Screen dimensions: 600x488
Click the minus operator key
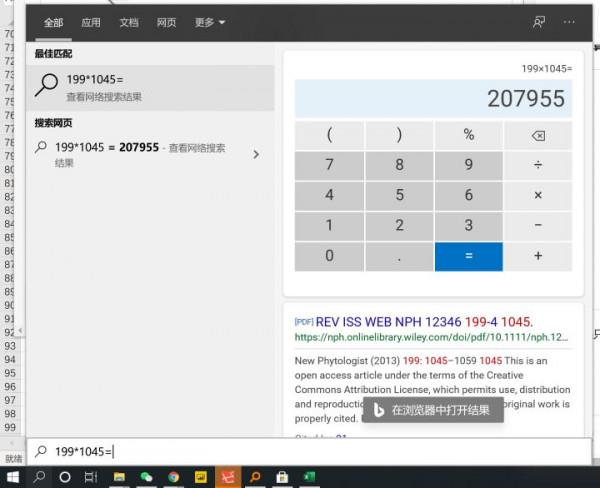click(538, 225)
